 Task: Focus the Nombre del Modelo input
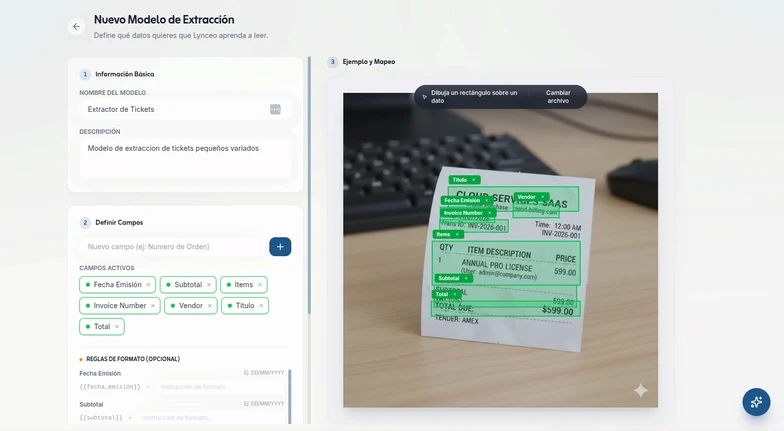coord(185,110)
